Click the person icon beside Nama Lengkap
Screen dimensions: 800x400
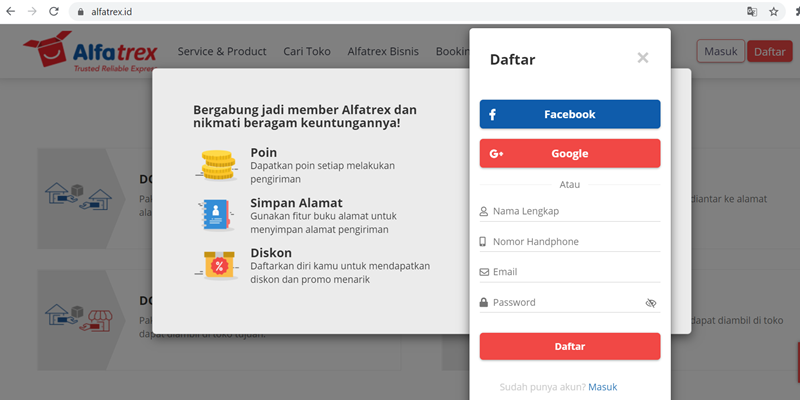(484, 211)
